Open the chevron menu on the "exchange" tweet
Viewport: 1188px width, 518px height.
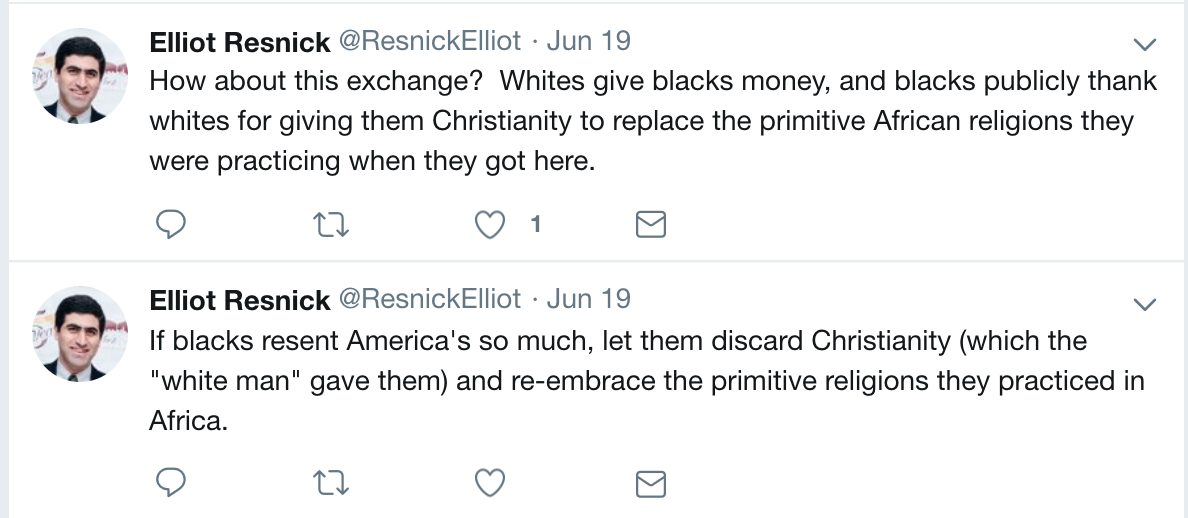[1144, 45]
